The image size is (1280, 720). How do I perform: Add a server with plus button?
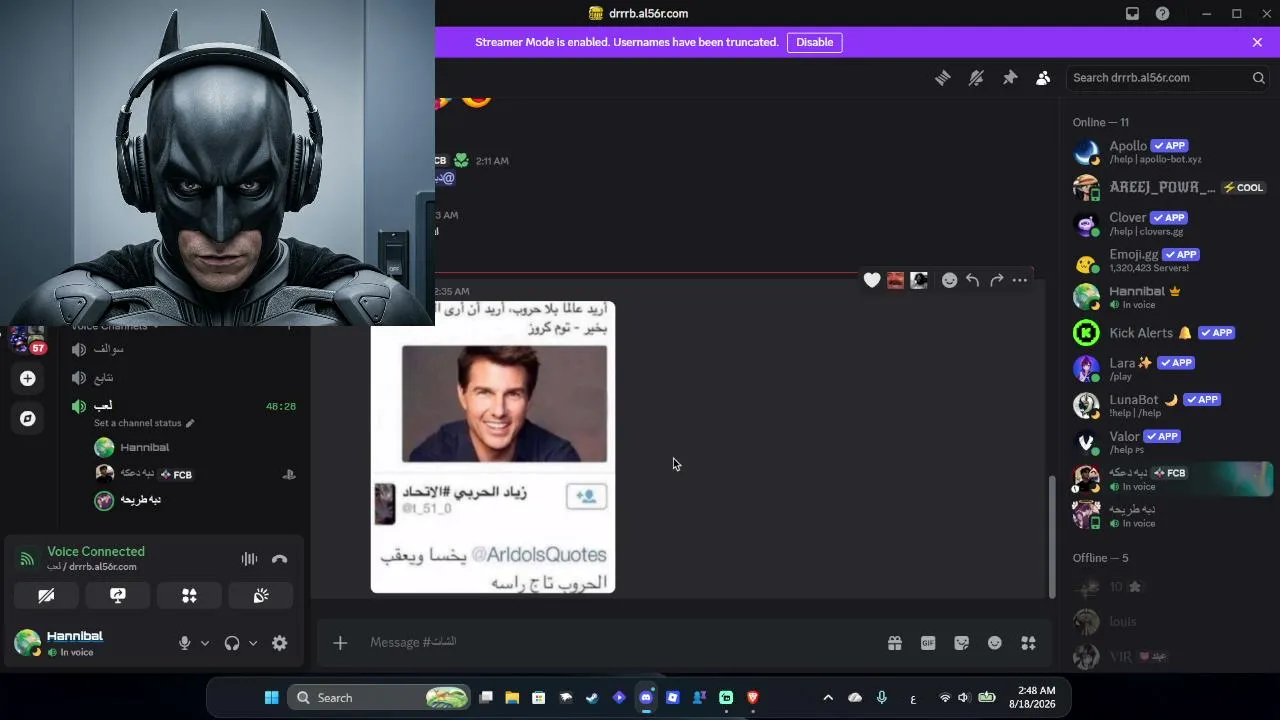(28, 379)
